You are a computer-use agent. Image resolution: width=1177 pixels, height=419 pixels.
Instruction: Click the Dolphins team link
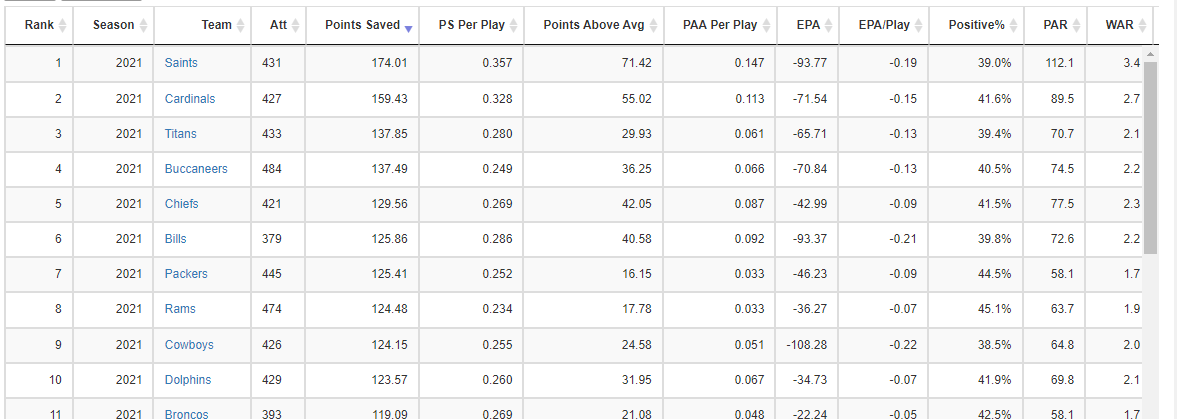(188, 380)
